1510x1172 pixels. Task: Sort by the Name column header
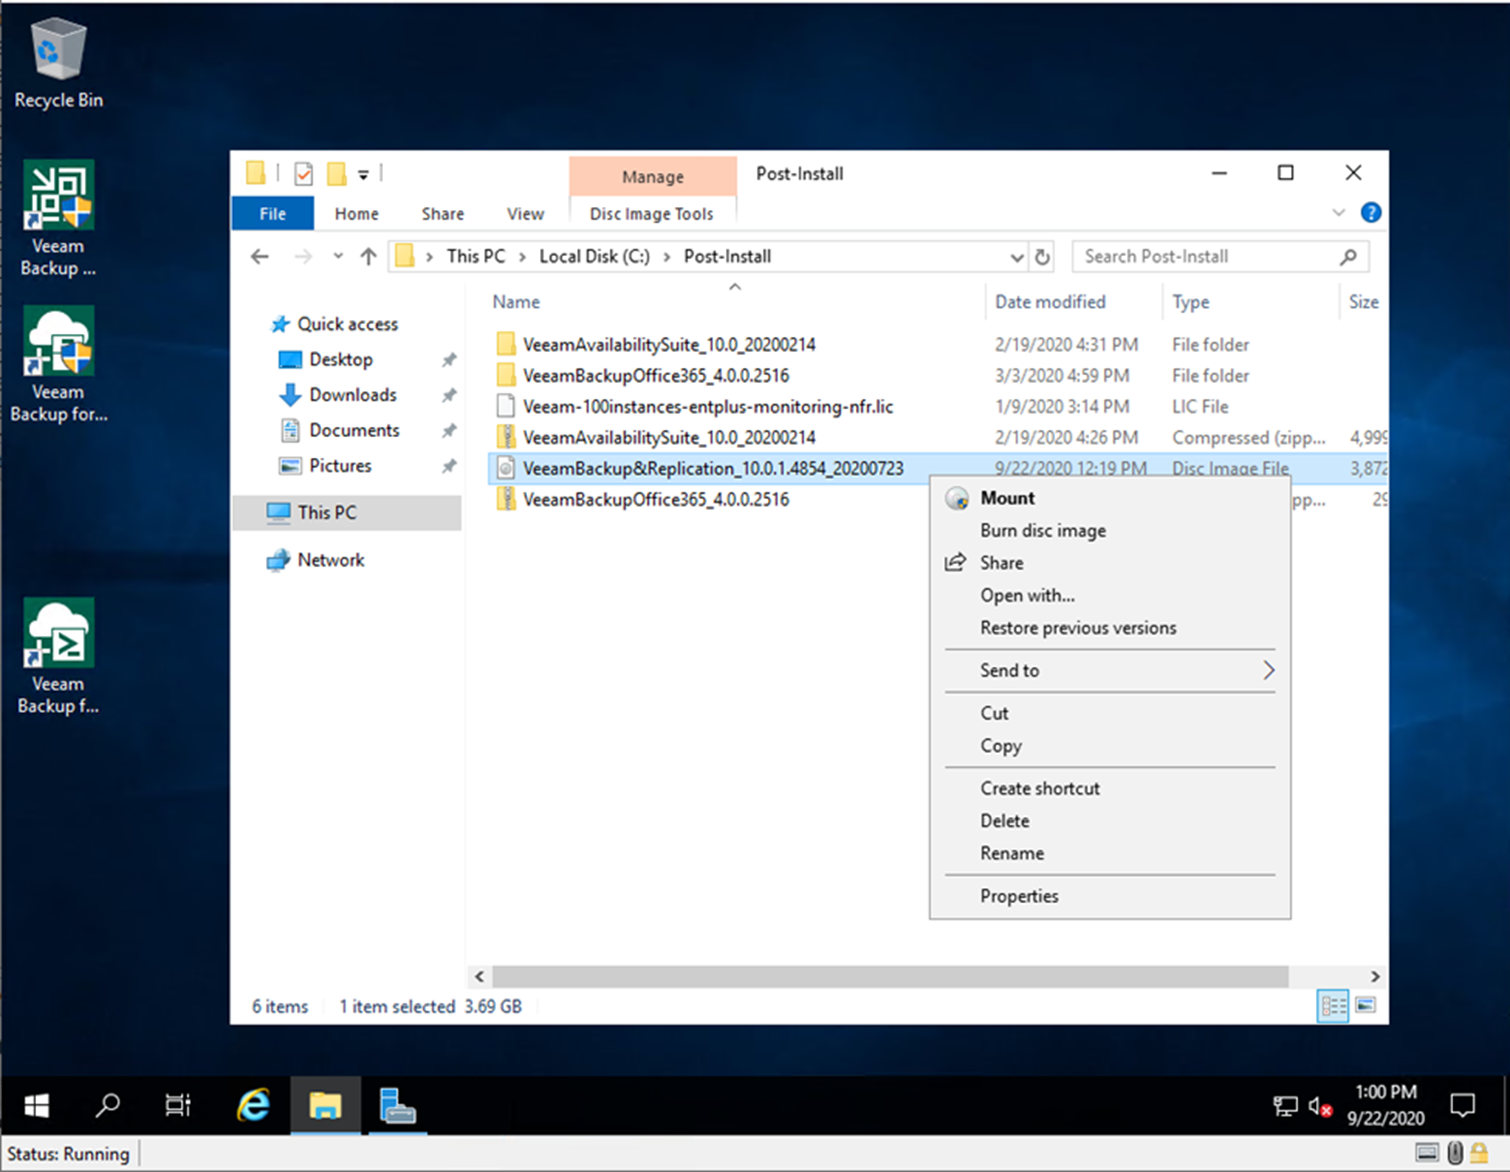[x=516, y=302]
